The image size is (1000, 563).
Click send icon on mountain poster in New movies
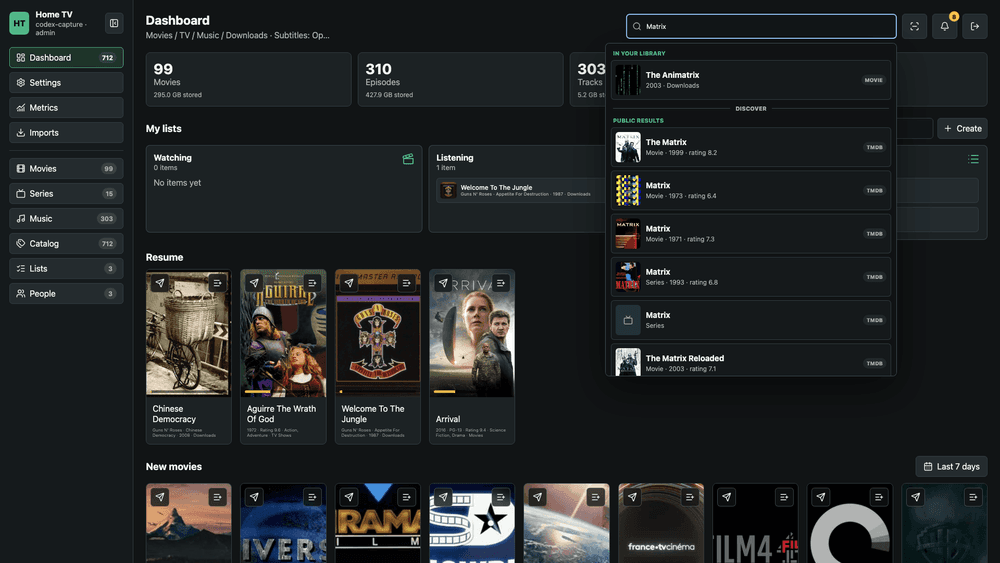(x=160, y=497)
